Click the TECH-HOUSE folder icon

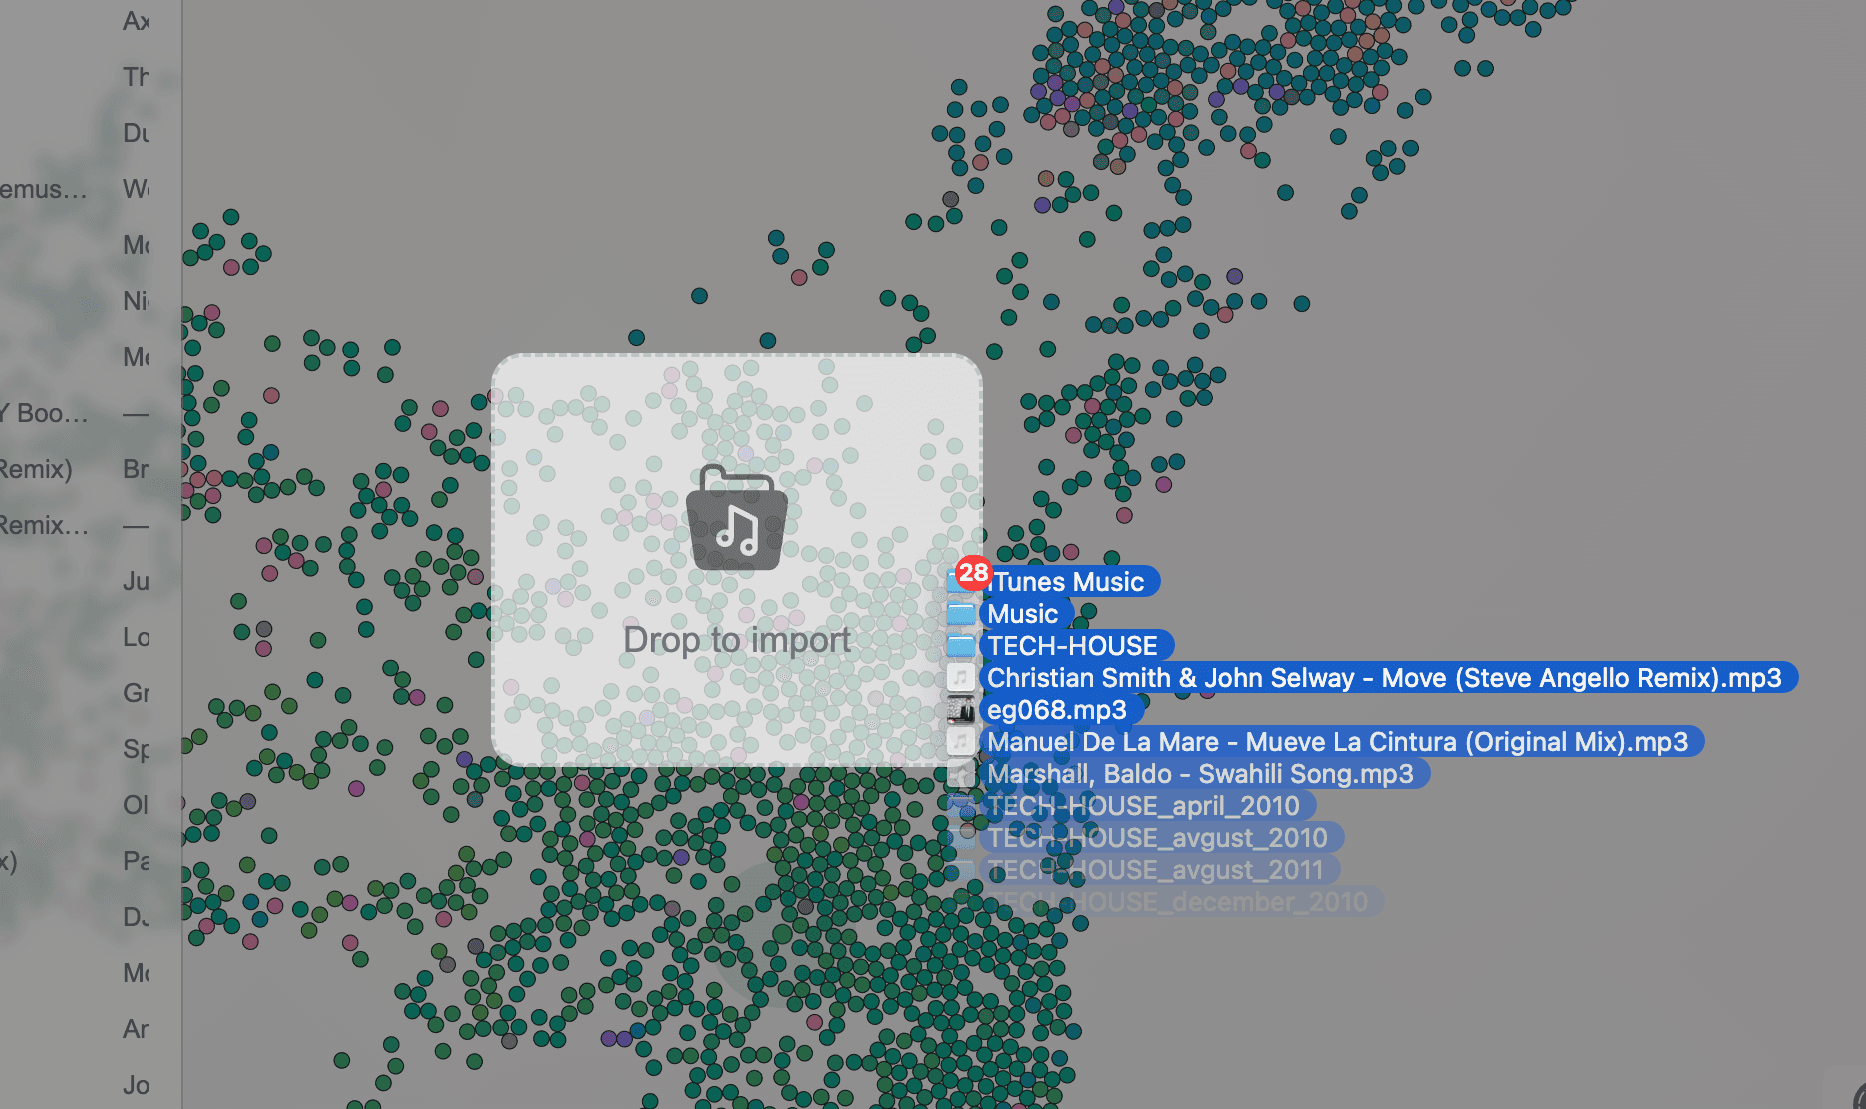[961, 646]
